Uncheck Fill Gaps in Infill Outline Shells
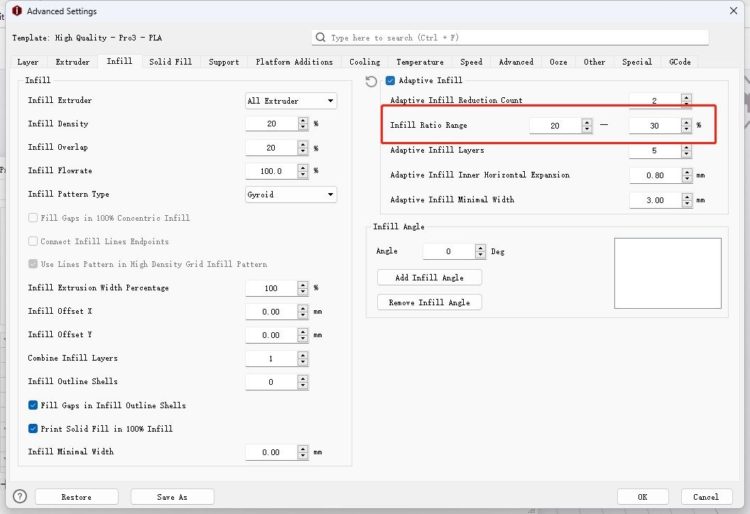The height and width of the screenshot is (514, 750). (33, 405)
